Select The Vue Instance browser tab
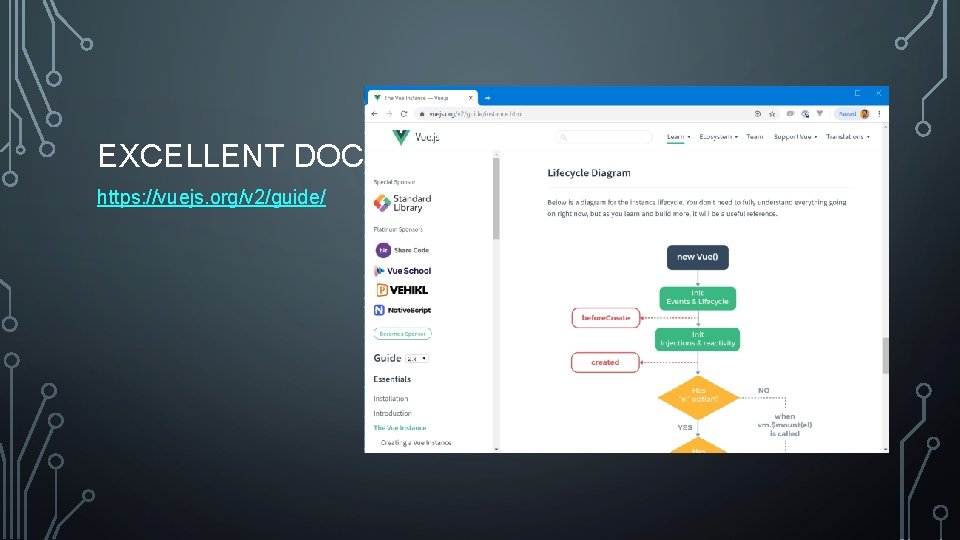 (422, 98)
